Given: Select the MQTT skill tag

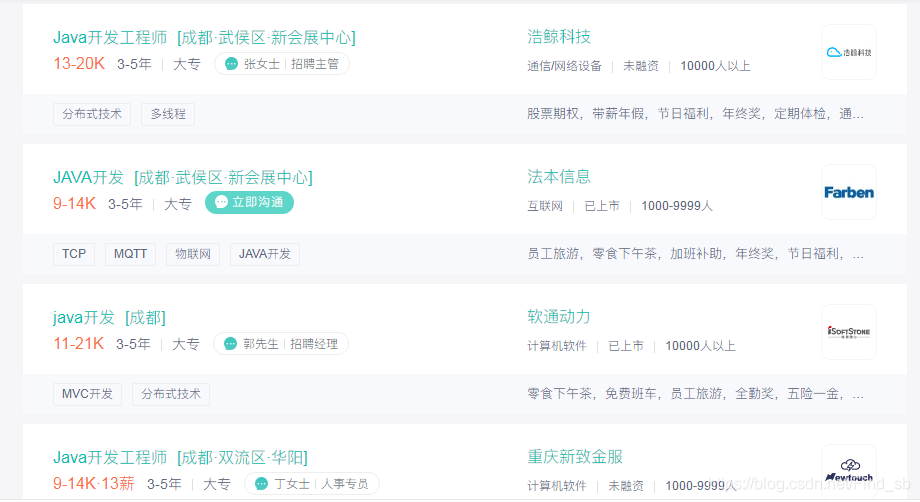Looking at the screenshot, I should point(130,254).
